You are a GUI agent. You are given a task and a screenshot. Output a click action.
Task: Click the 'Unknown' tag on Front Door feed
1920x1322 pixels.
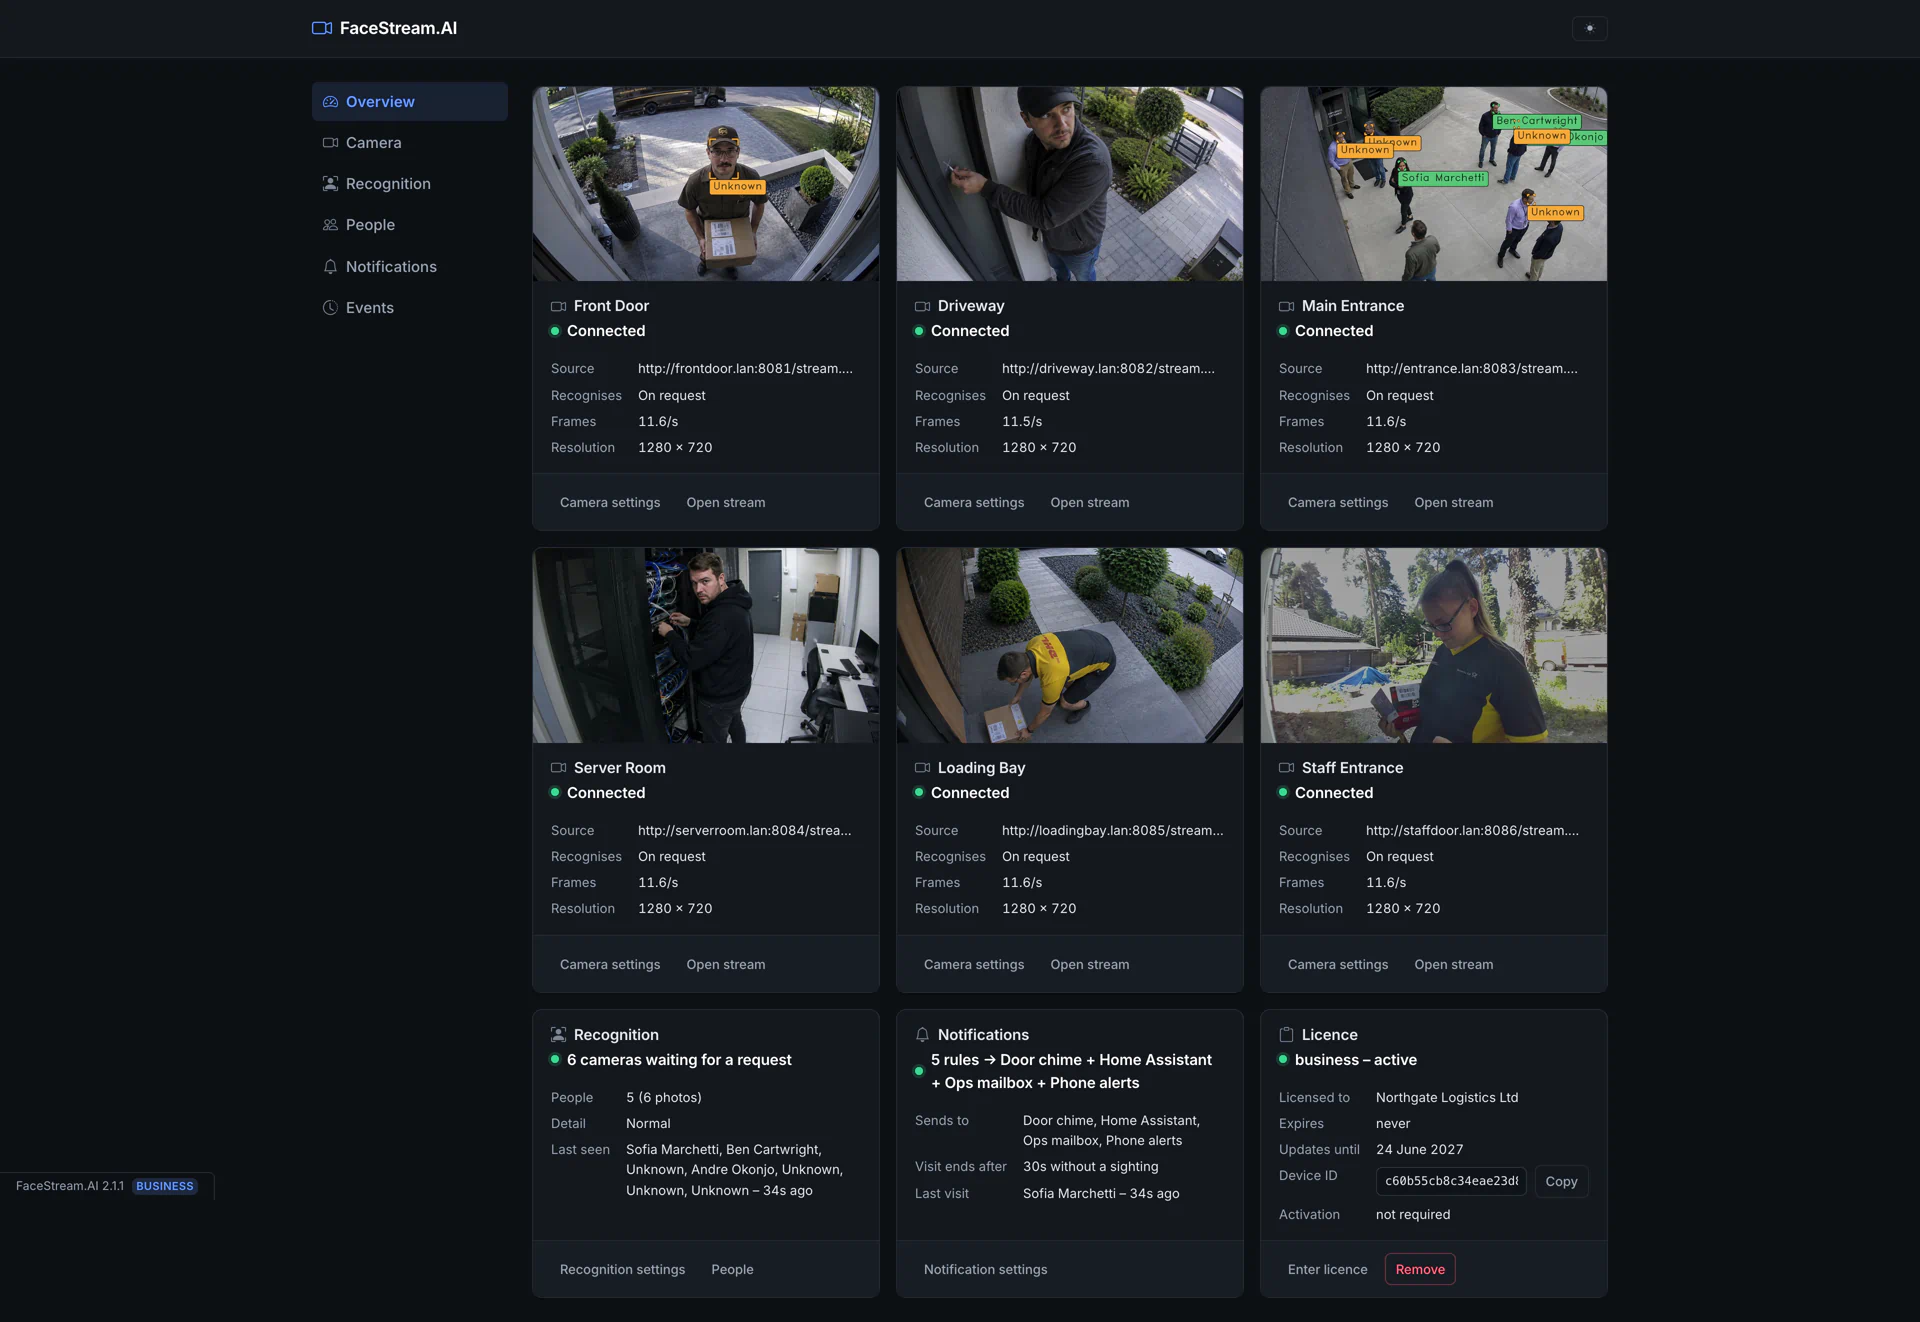pos(738,186)
